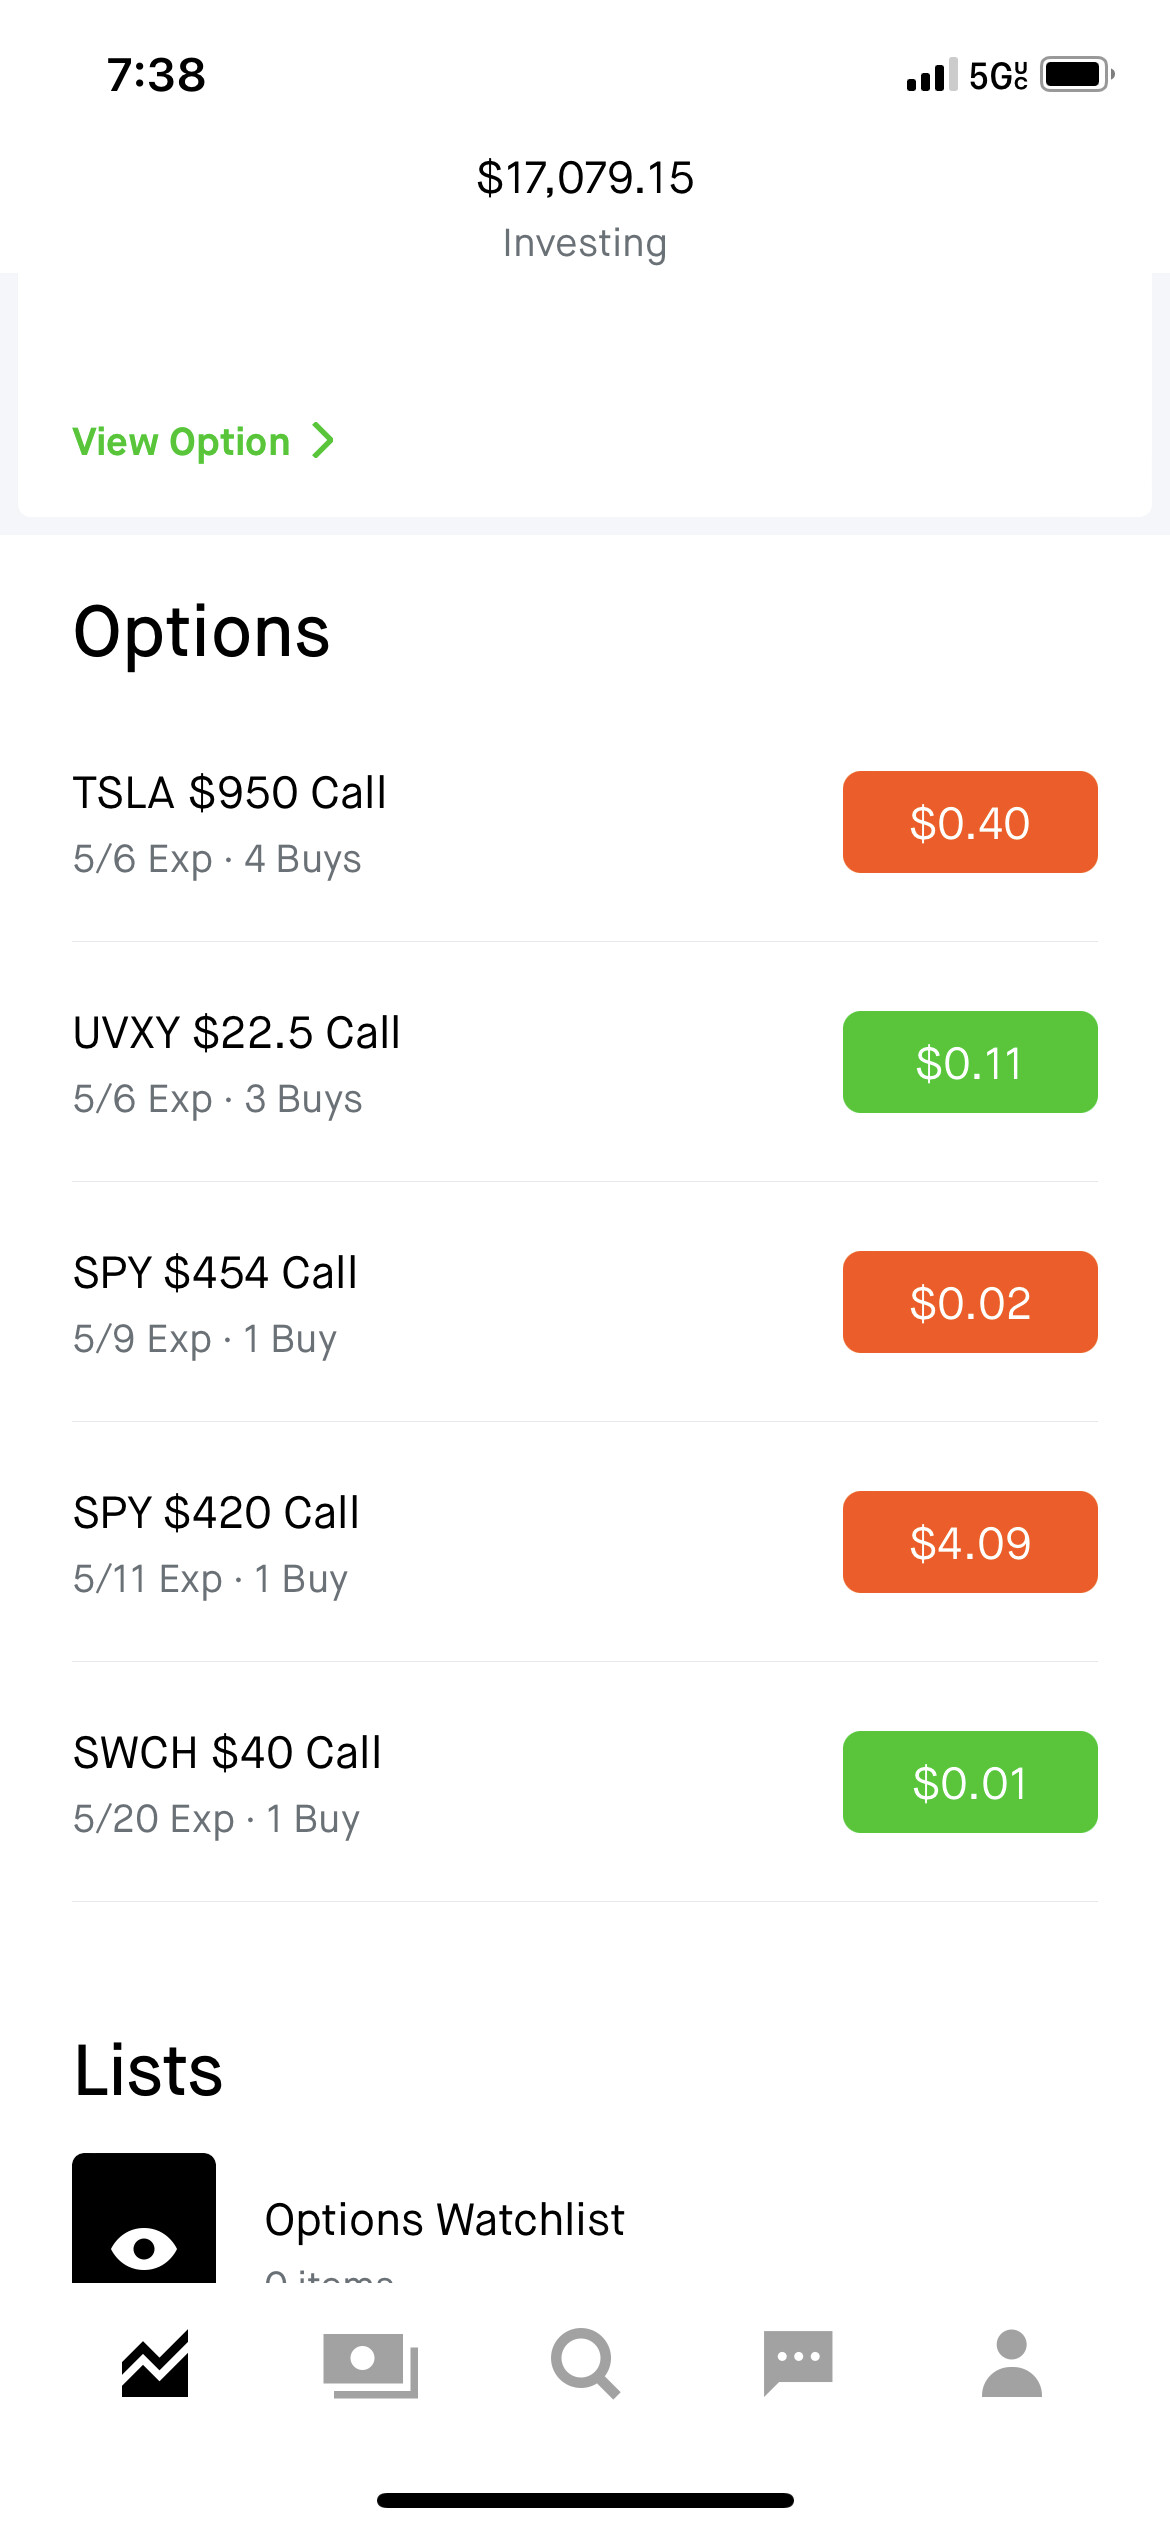
Task: Open the messages chat bubble icon
Action: point(798,2364)
